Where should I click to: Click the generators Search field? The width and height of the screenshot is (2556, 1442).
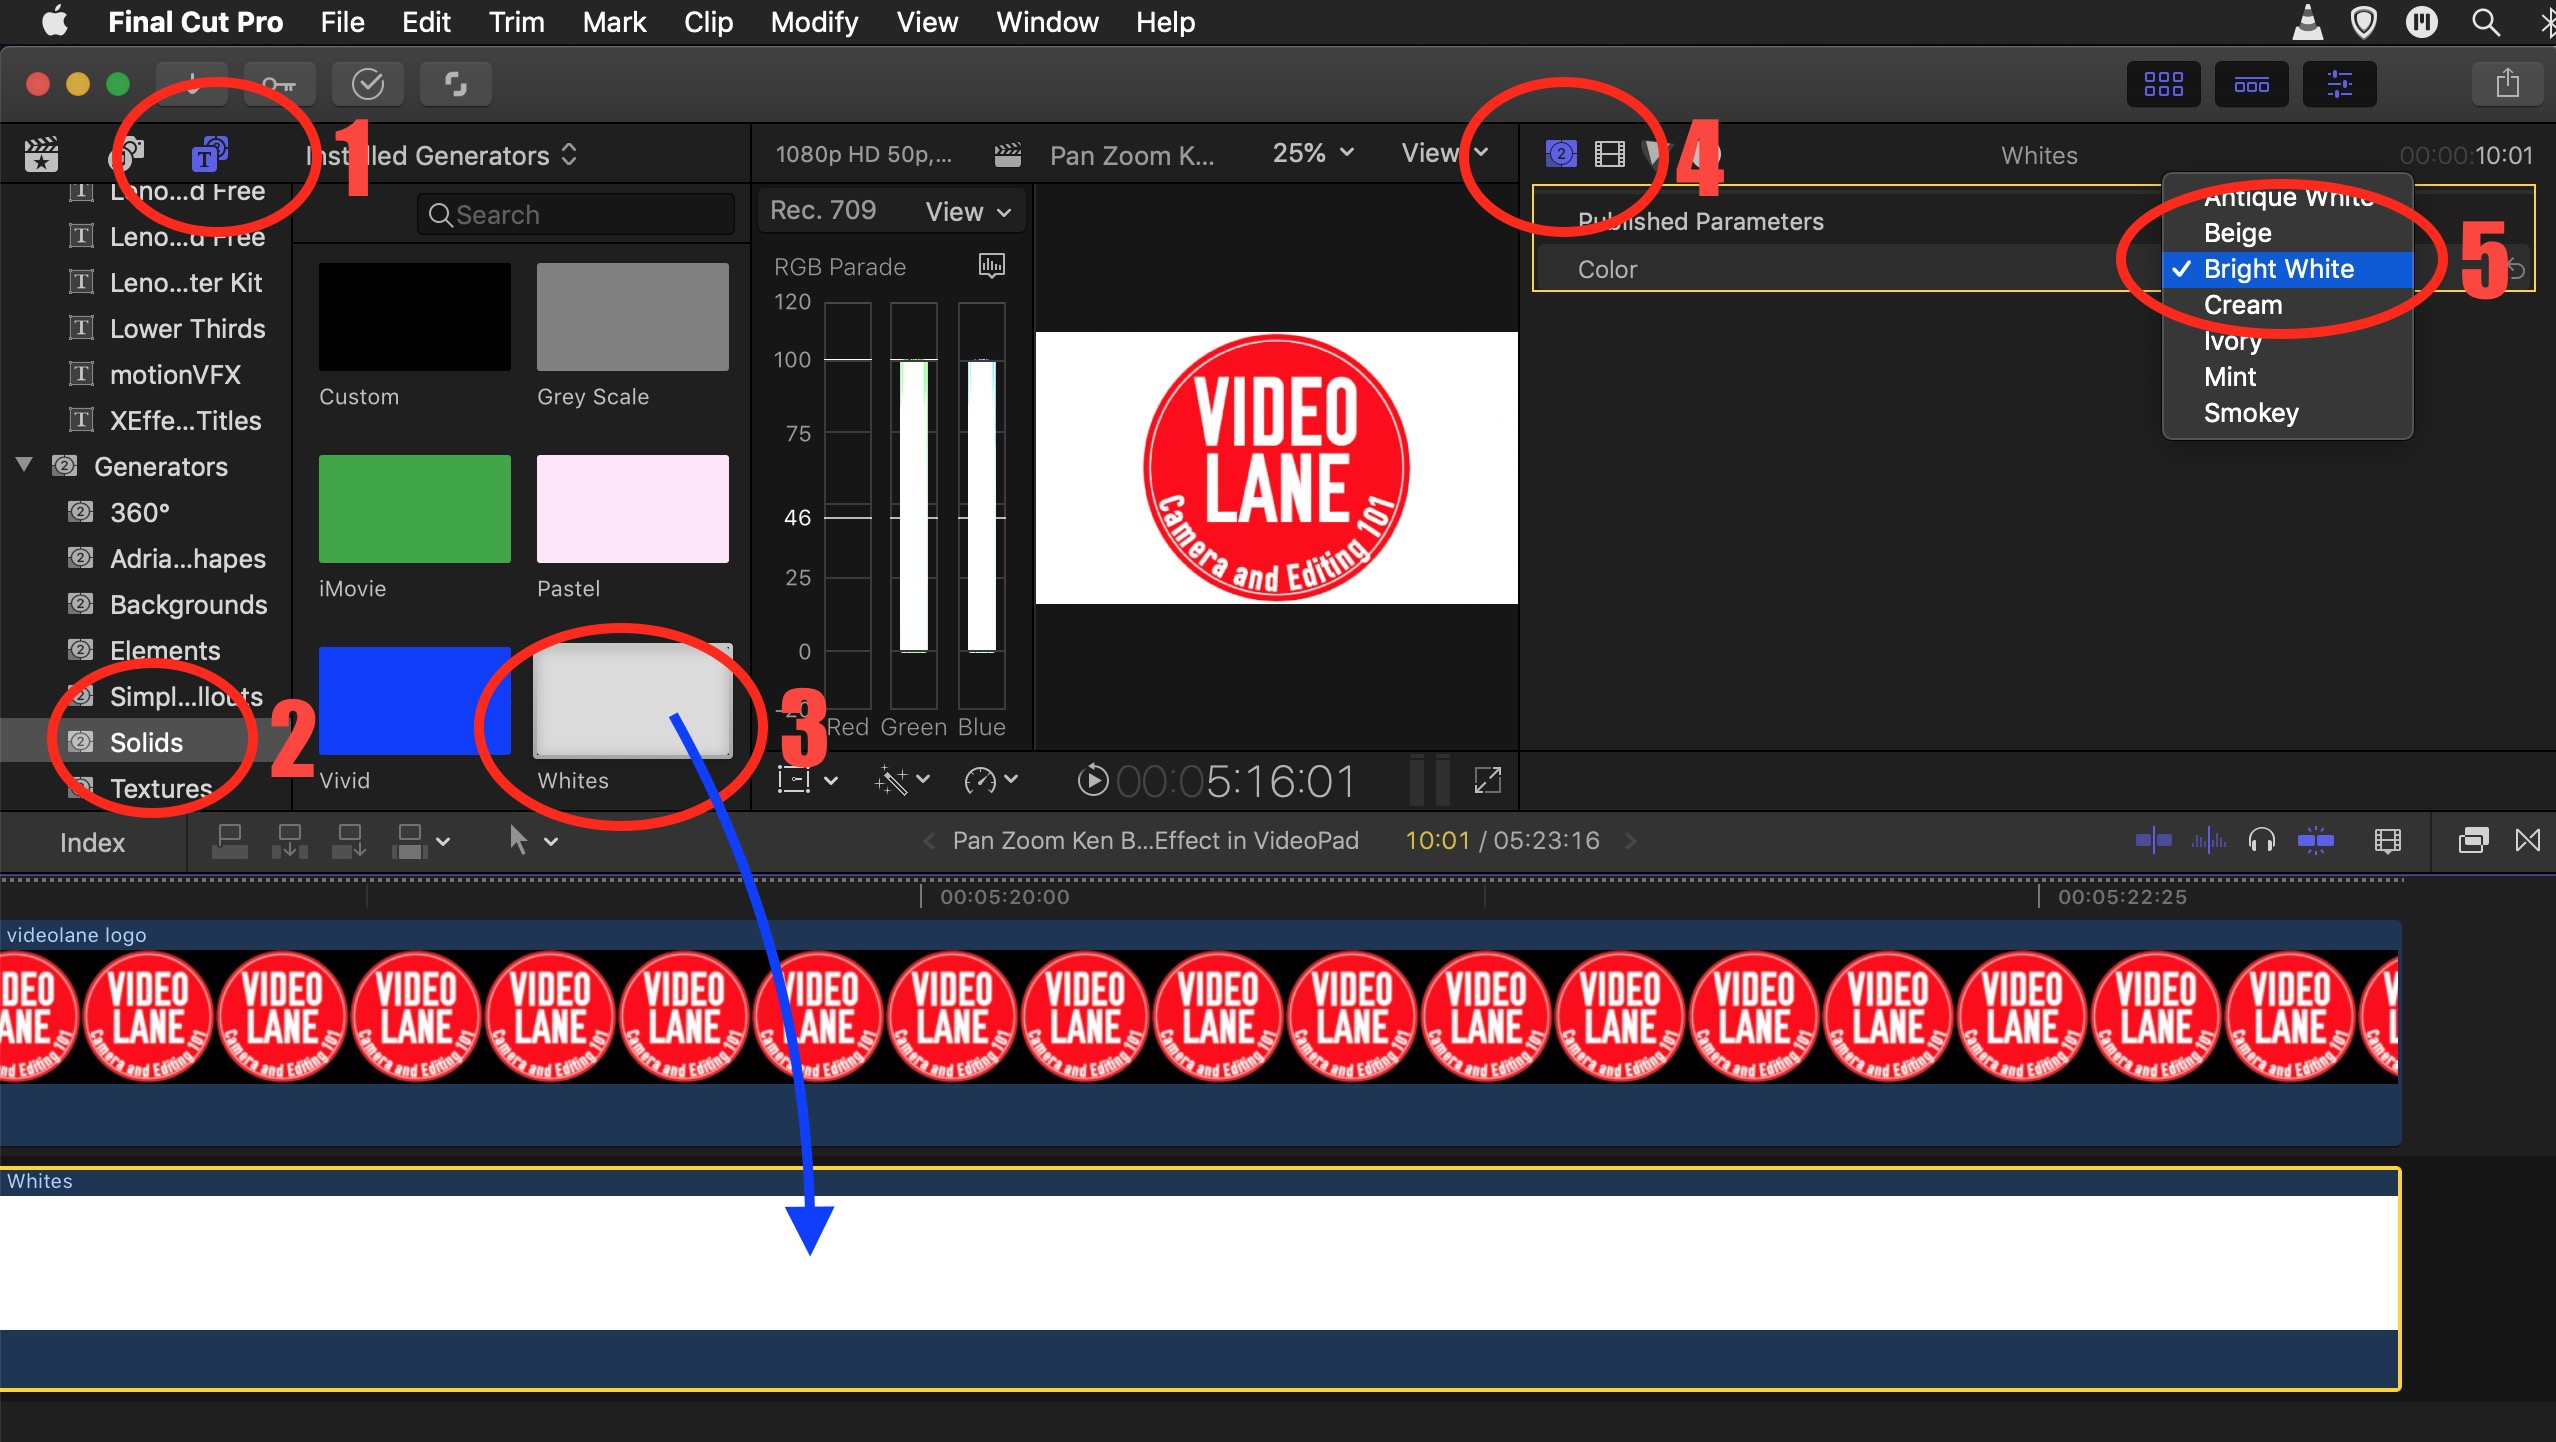pyautogui.click(x=576, y=214)
